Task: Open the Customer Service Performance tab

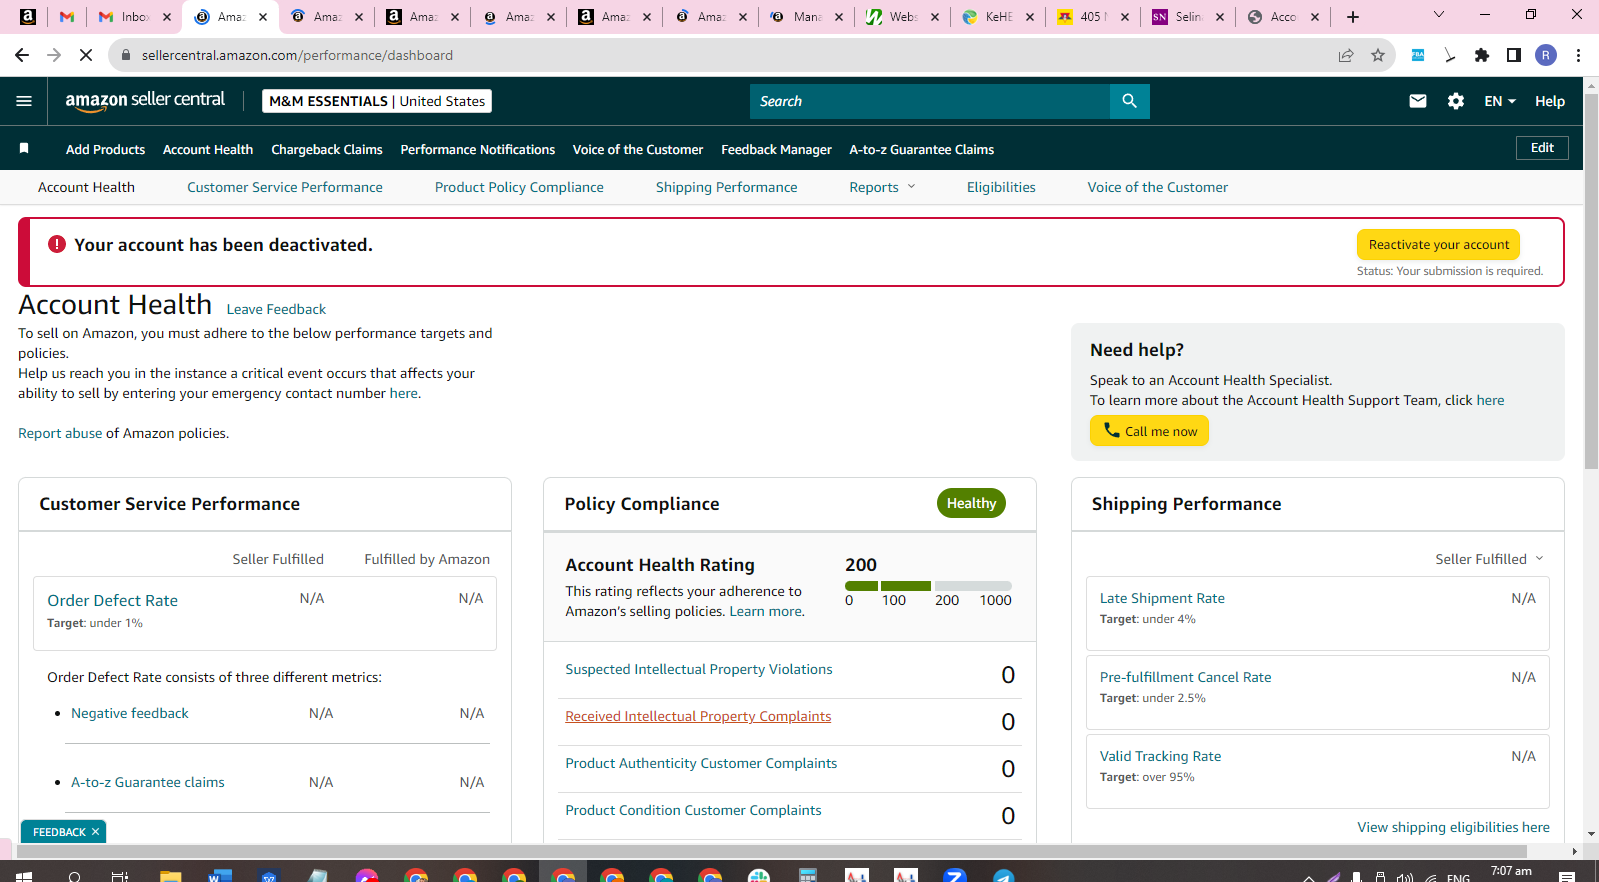Action: click(285, 187)
